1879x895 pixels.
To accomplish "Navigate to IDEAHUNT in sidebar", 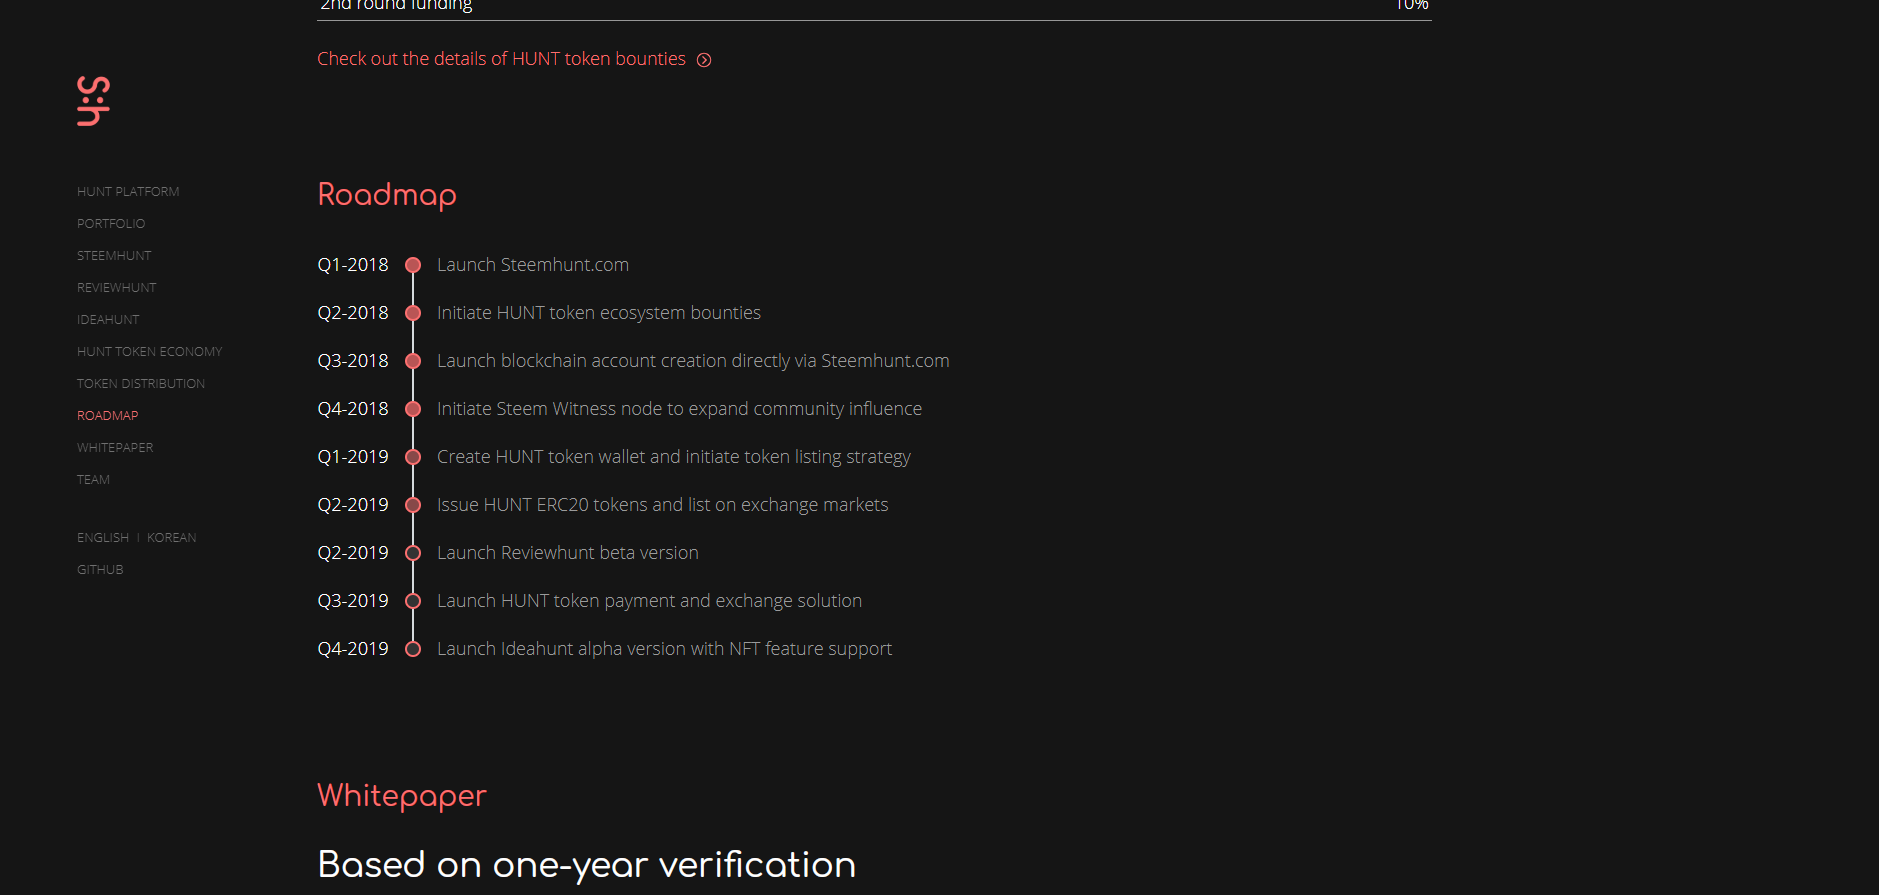I will click(x=108, y=320).
